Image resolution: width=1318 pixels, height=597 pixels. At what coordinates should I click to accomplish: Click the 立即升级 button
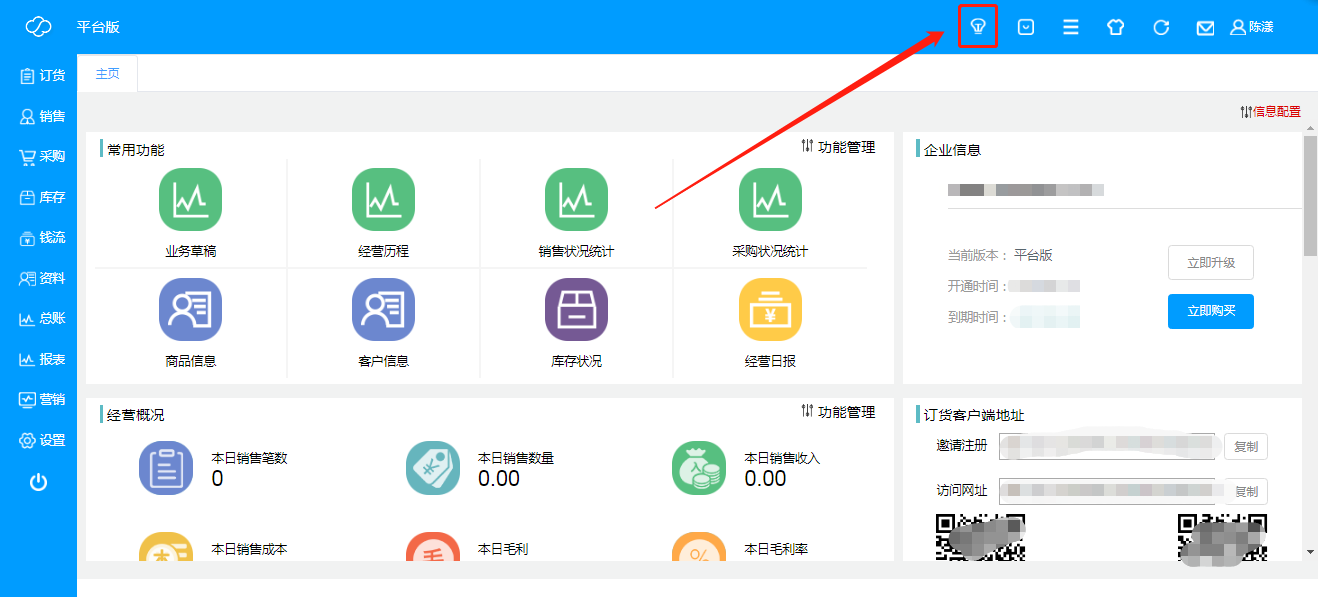(1211, 263)
